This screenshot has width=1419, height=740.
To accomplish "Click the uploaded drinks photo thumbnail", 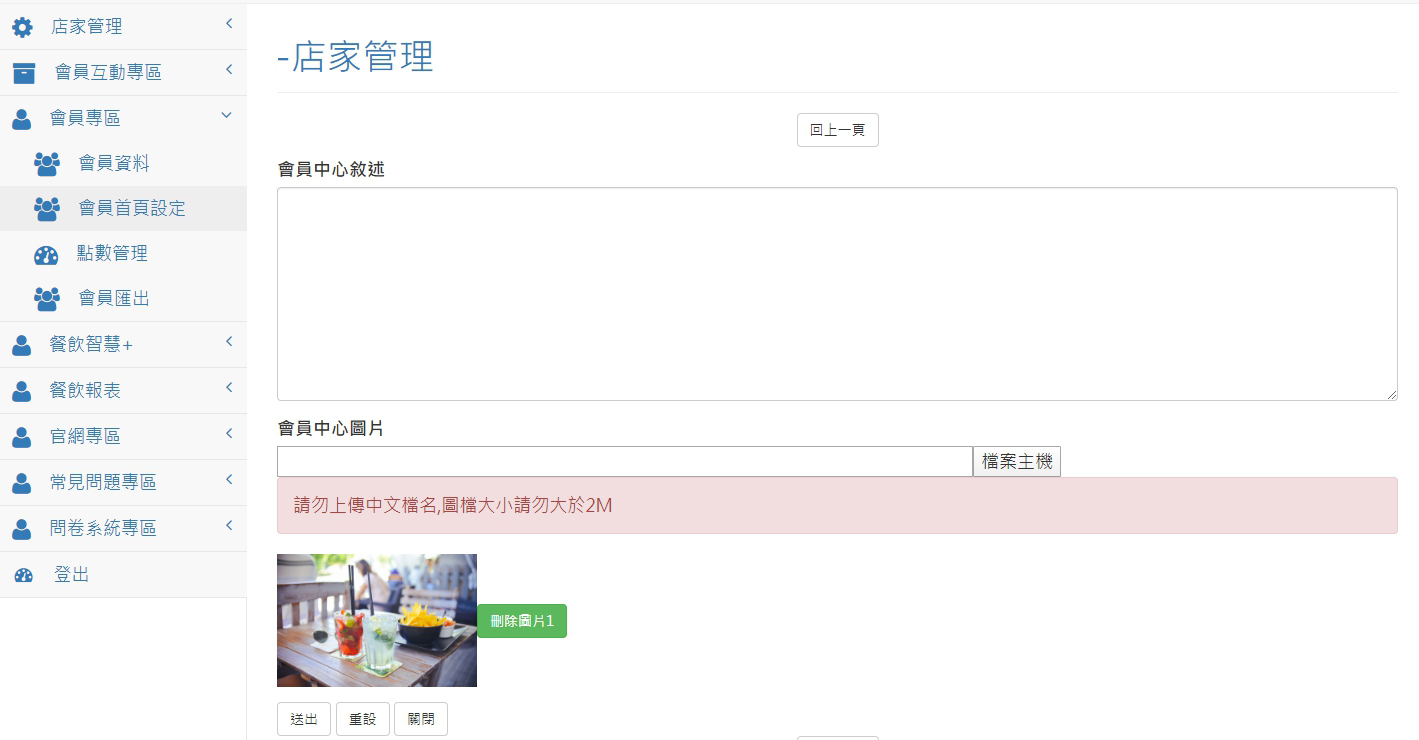I will [377, 620].
